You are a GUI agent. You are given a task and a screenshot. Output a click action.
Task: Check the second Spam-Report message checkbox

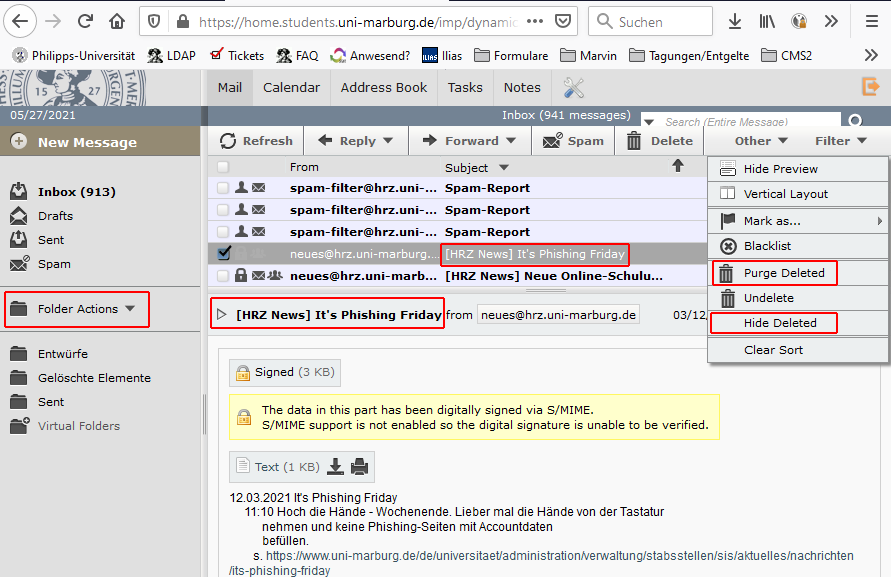(x=223, y=210)
